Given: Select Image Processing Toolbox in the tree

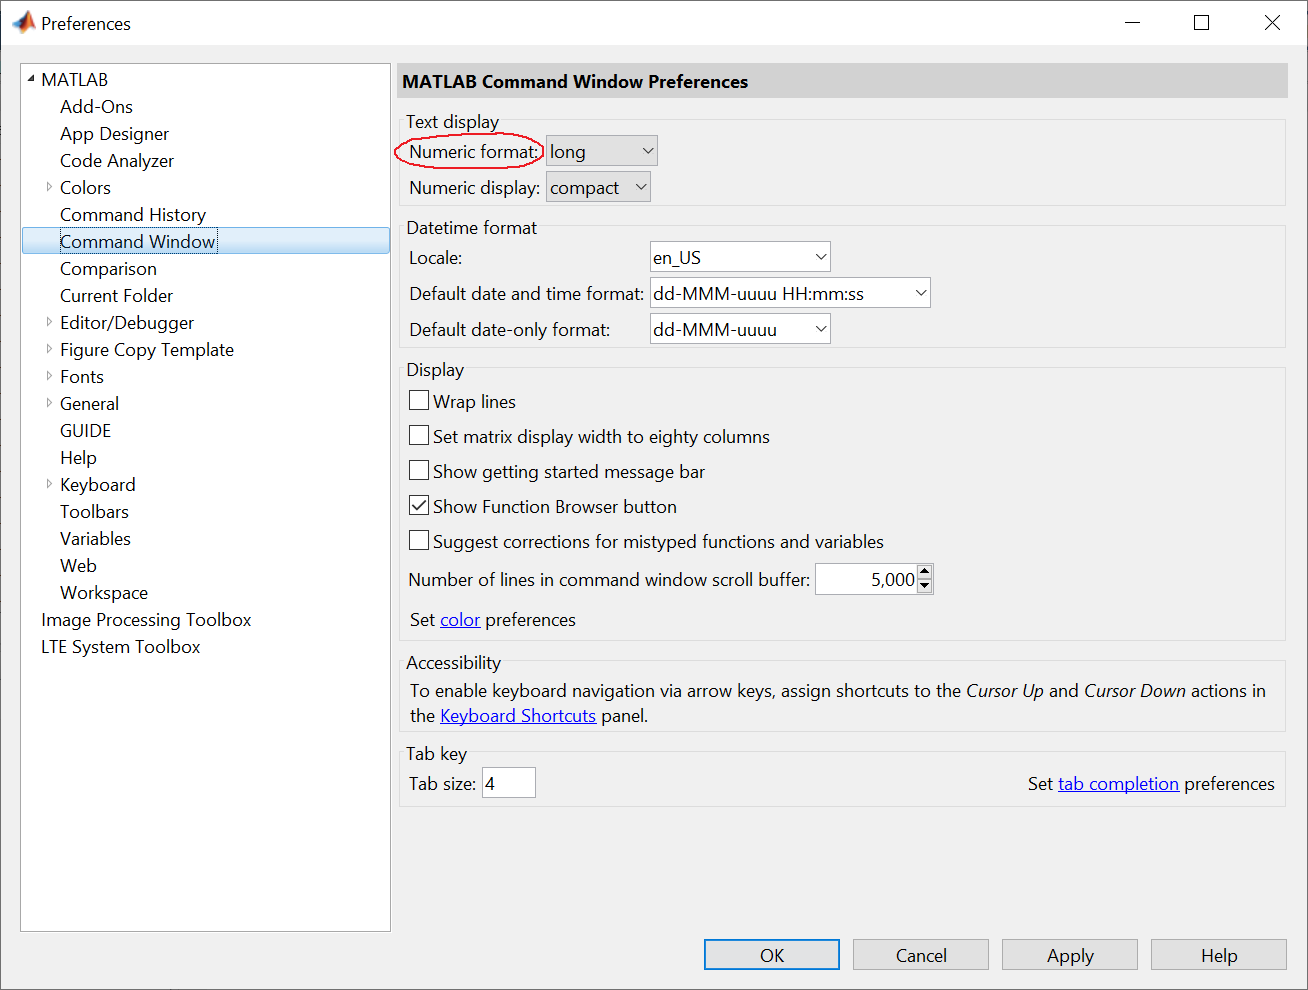Looking at the screenshot, I should [146, 619].
